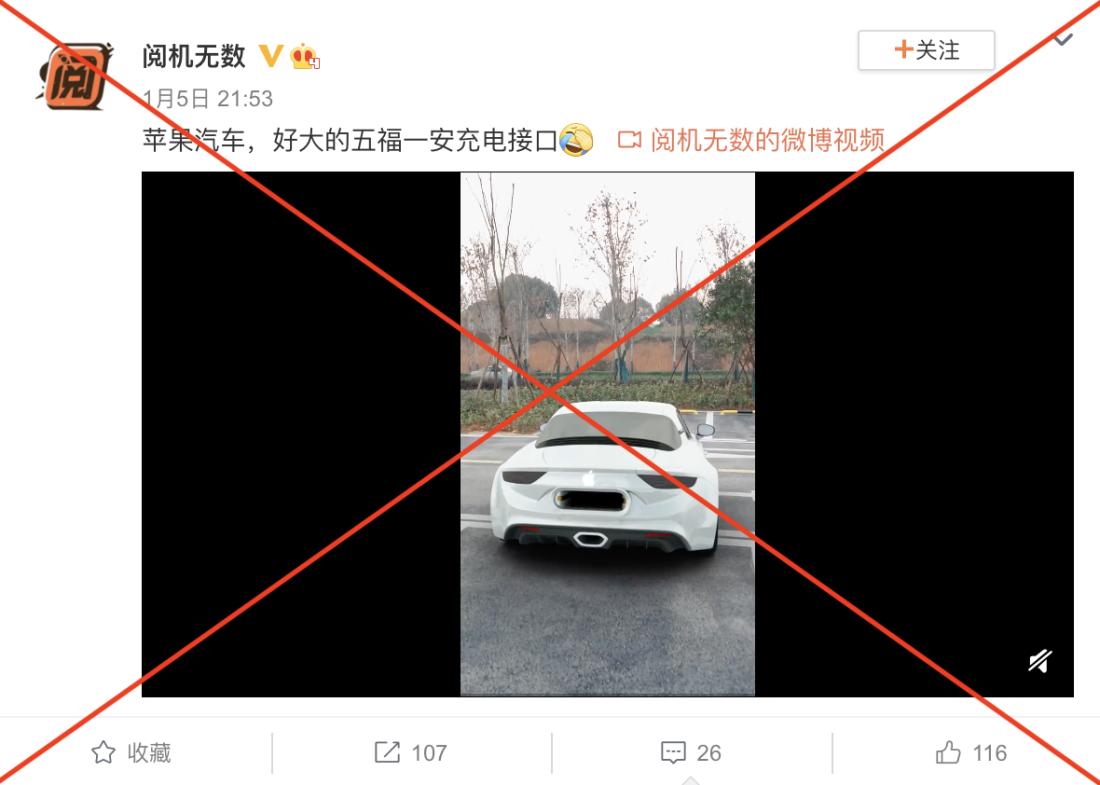The height and width of the screenshot is (785, 1100).
Task: Click the star favorite icon
Action: [x=103, y=752]
